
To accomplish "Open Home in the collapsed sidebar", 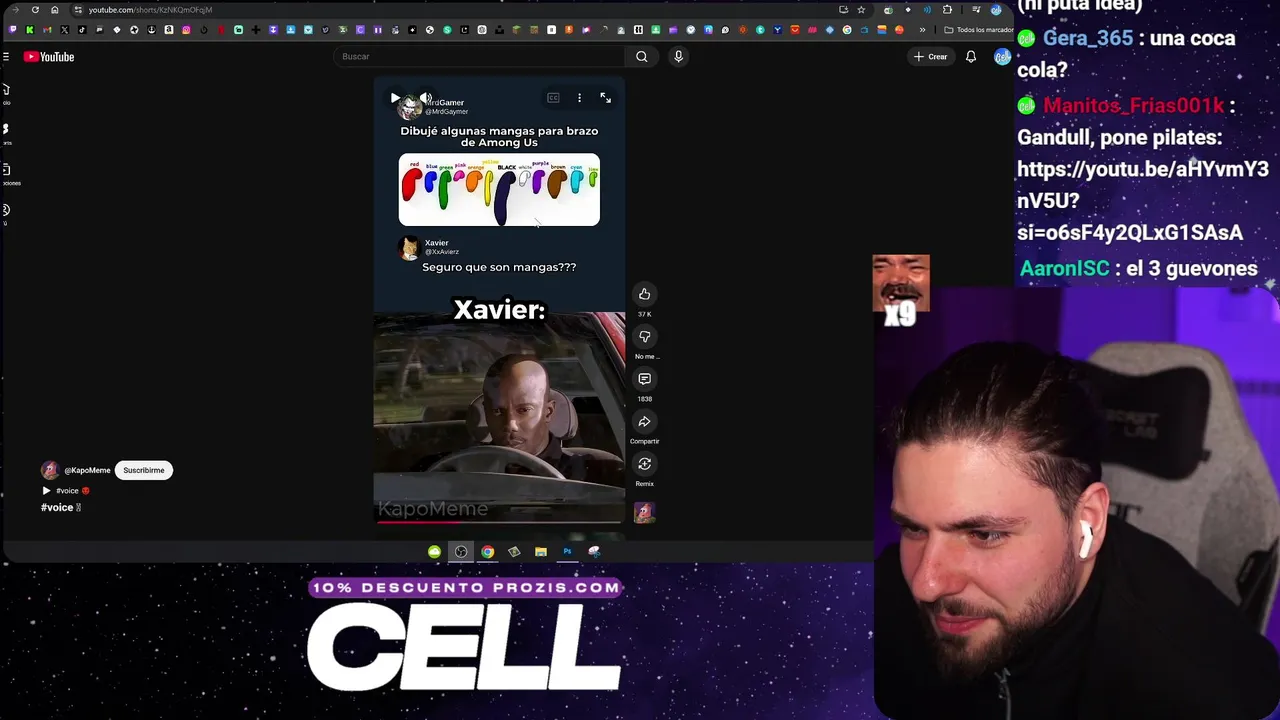I will point(5,93).
